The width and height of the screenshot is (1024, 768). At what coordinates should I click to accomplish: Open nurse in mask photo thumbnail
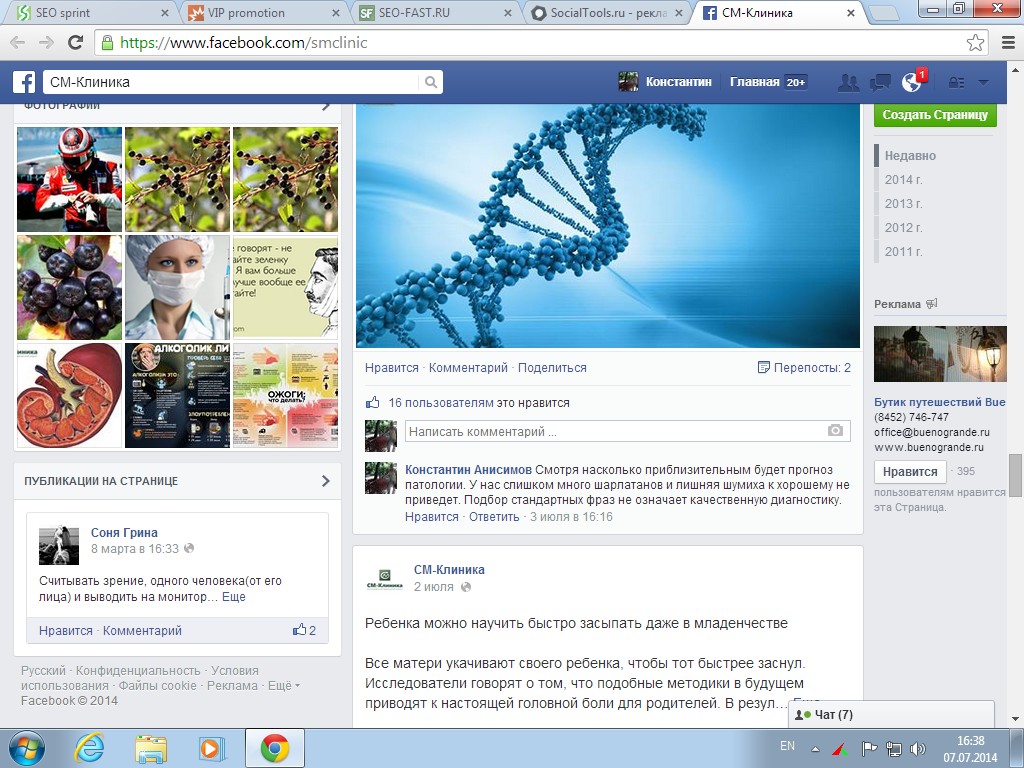click(177, 287)
